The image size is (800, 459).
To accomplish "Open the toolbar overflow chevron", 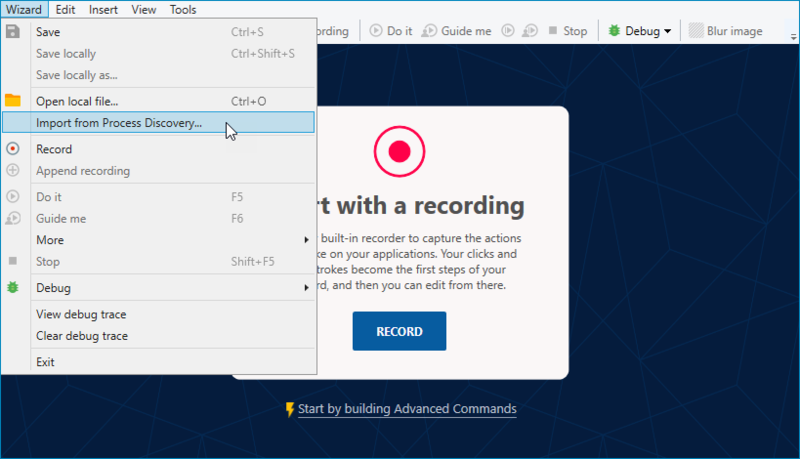I will [x=793, y=37].
